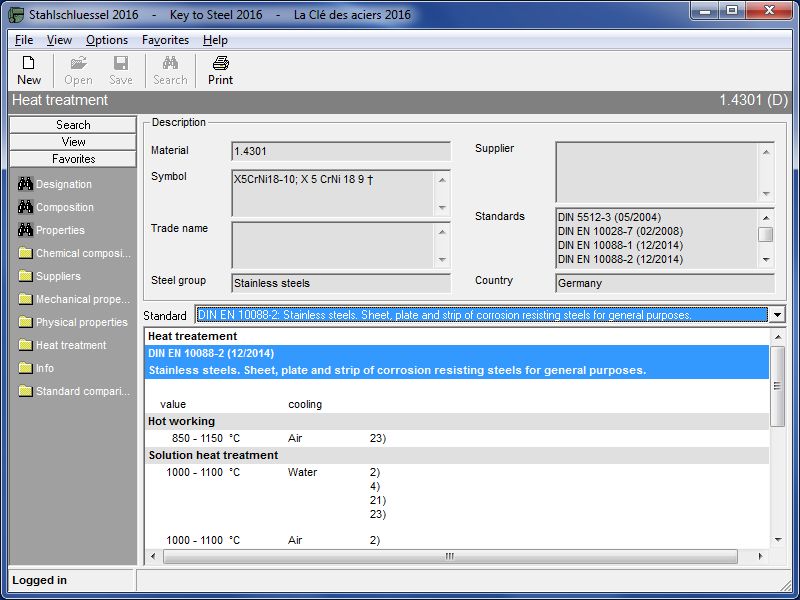Switch to the View panel button

(x=73, y=142)
